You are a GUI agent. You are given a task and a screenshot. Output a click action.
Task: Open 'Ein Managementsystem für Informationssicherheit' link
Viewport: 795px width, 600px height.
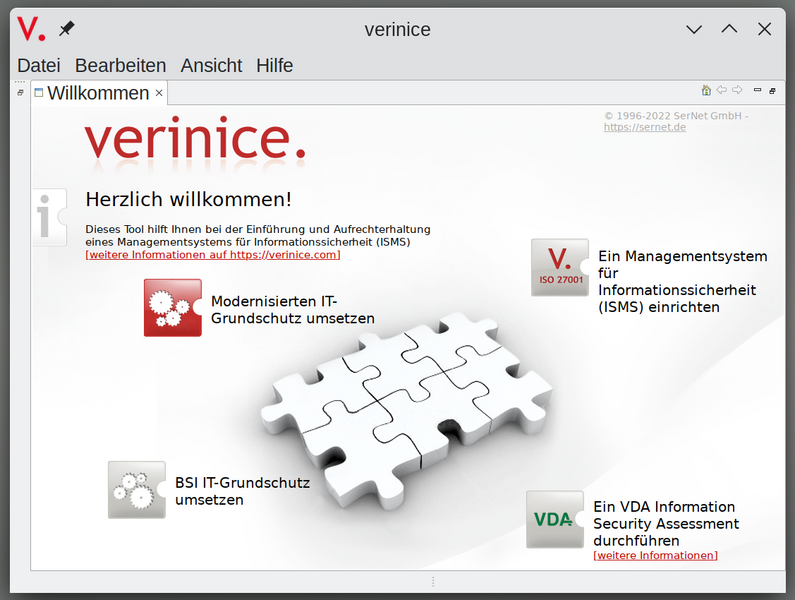coord(682,281)
